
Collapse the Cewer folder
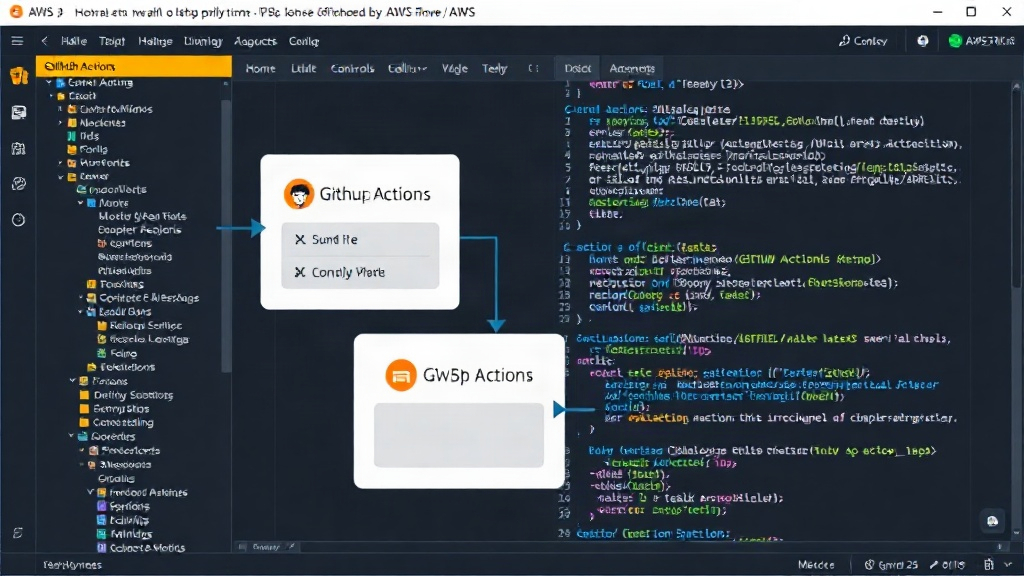click(x=61, y=177)
